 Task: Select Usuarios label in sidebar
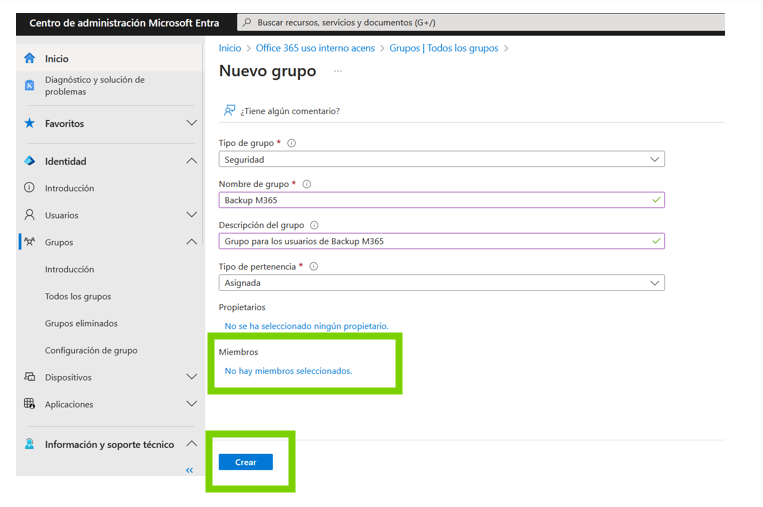[62, 215]
